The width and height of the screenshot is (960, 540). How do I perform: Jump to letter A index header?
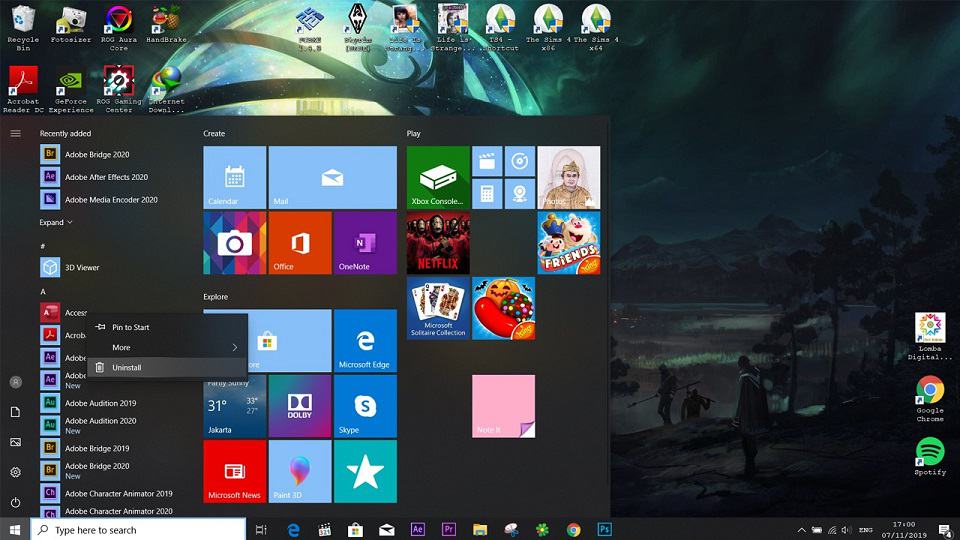point(43,292)
